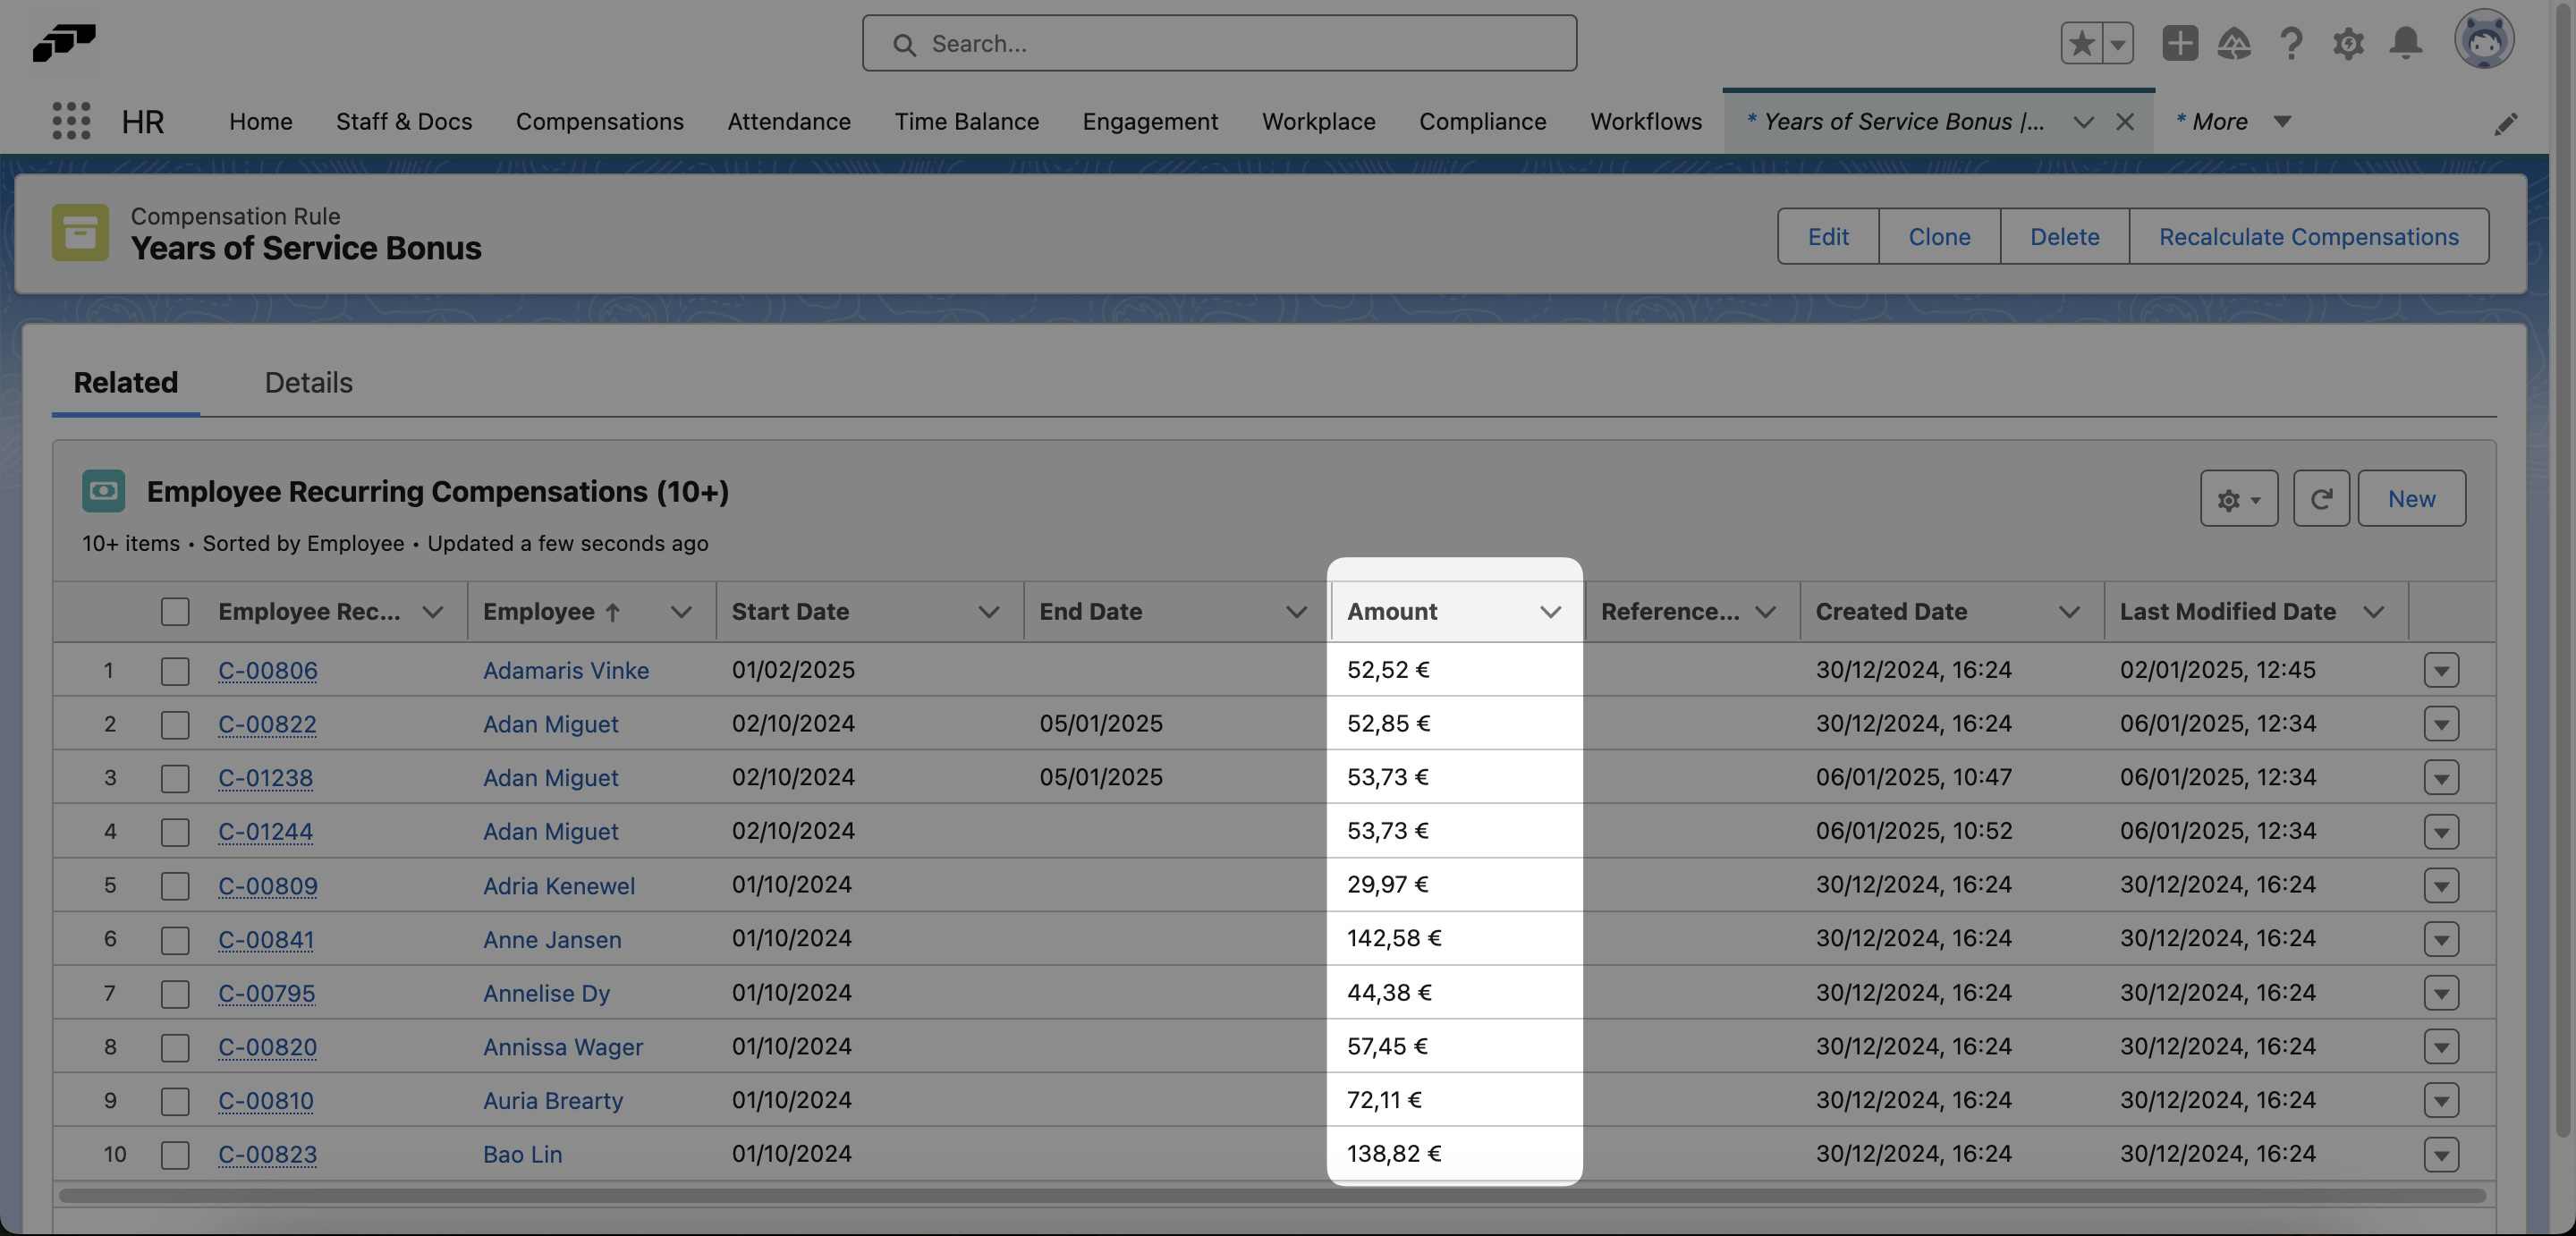This screenshot has width=2576, height=1236.
Task: Open row actions for C-00823
Action: pyautogui.click(x=2441, y=1154)
